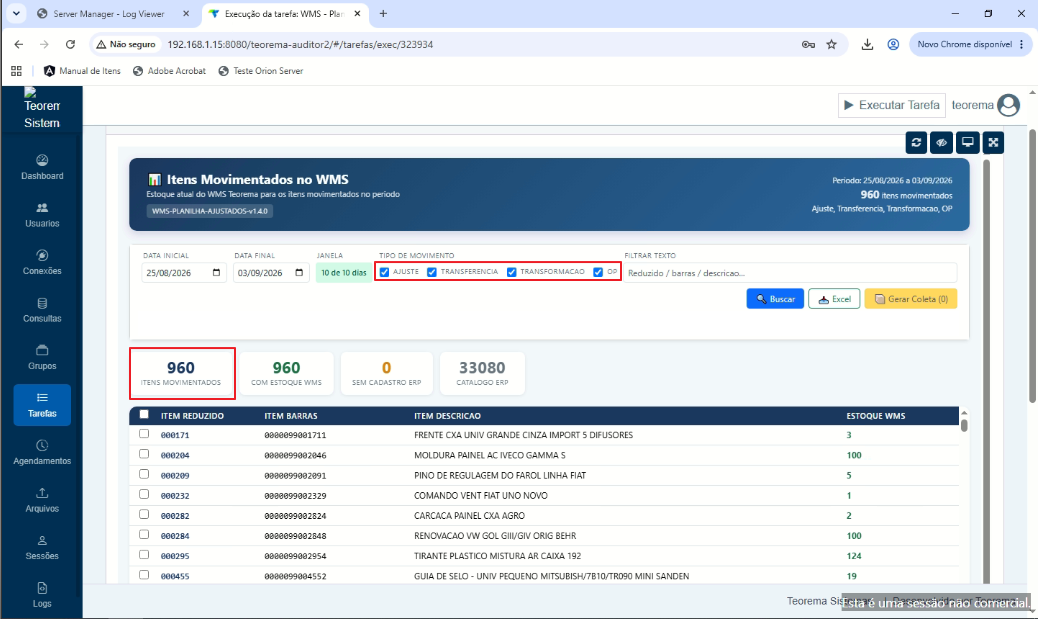Open the calendar picker for Data Final

(299, 273)
